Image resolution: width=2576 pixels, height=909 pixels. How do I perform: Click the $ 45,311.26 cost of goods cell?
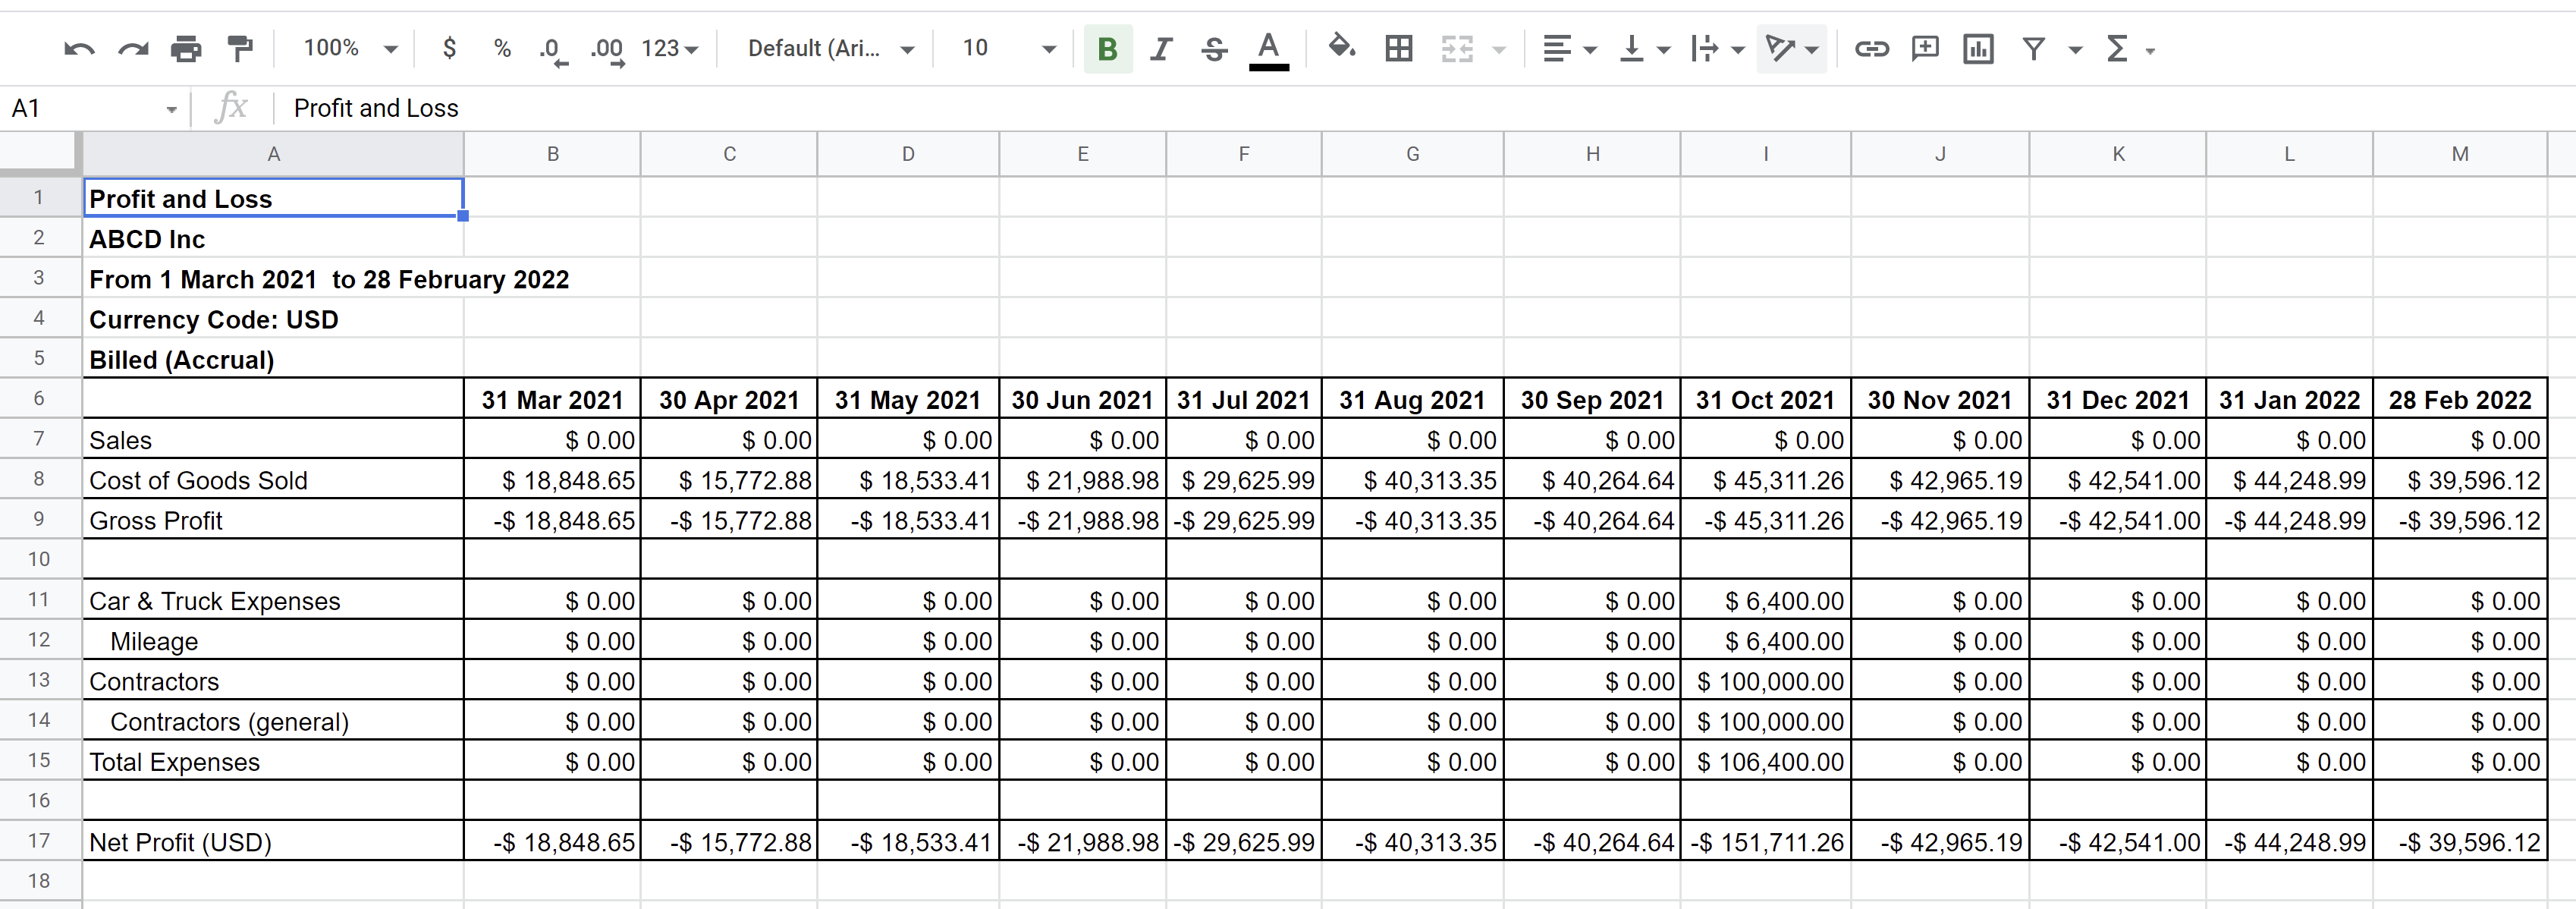point(1766,479)
